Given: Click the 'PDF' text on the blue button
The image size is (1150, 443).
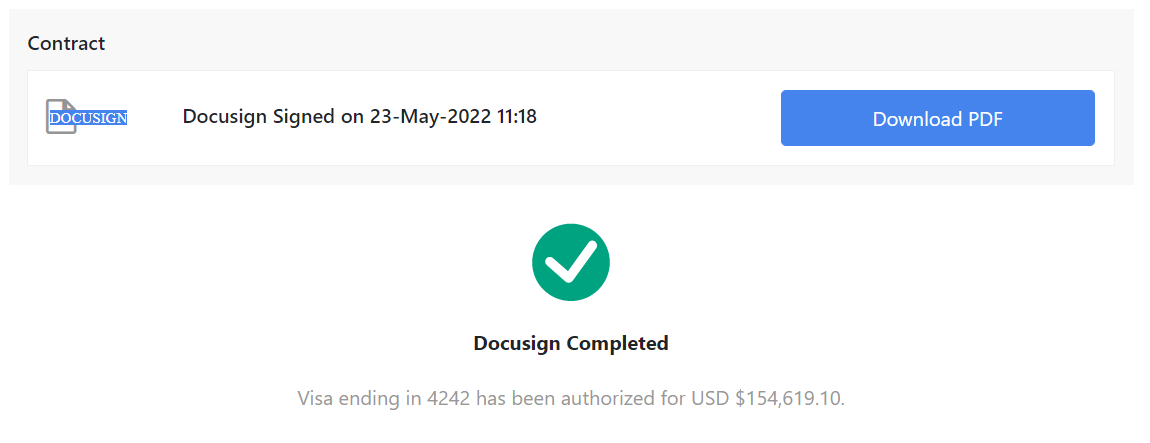Looking at the screenshot, I should (x=985, y=119).
